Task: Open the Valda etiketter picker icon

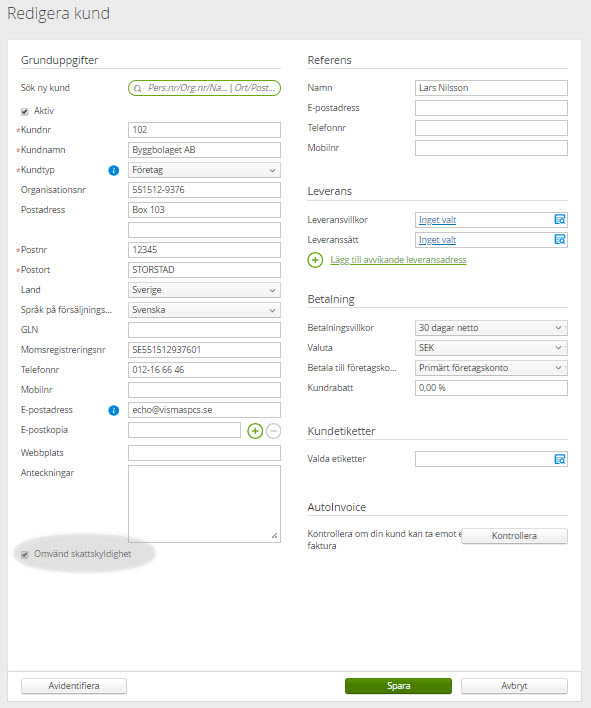Action: [x=560, y=459]
